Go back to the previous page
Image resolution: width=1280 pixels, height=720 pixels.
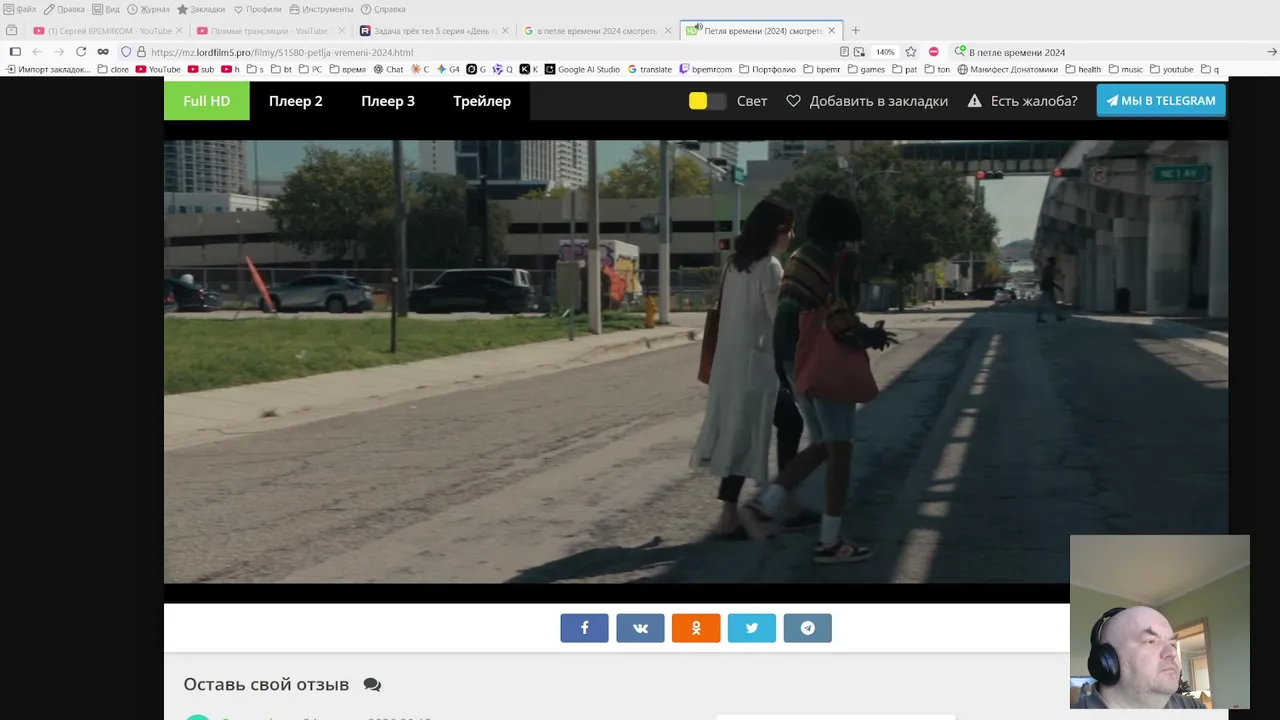37,52
